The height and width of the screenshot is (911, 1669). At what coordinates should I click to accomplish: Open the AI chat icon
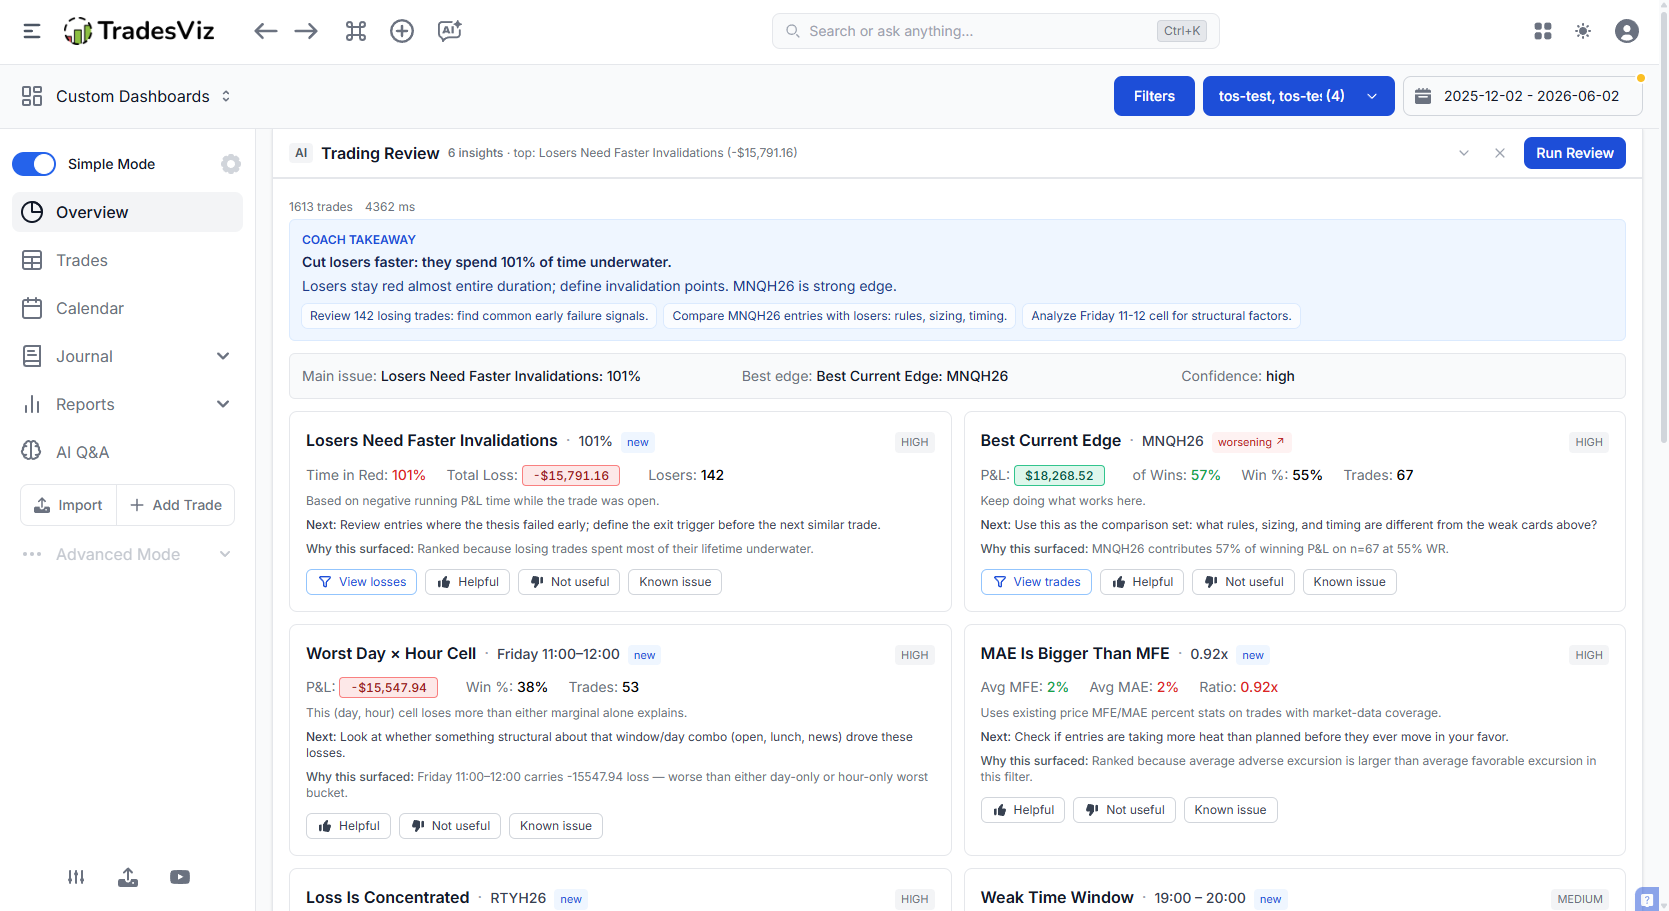[x=450, y=31]
